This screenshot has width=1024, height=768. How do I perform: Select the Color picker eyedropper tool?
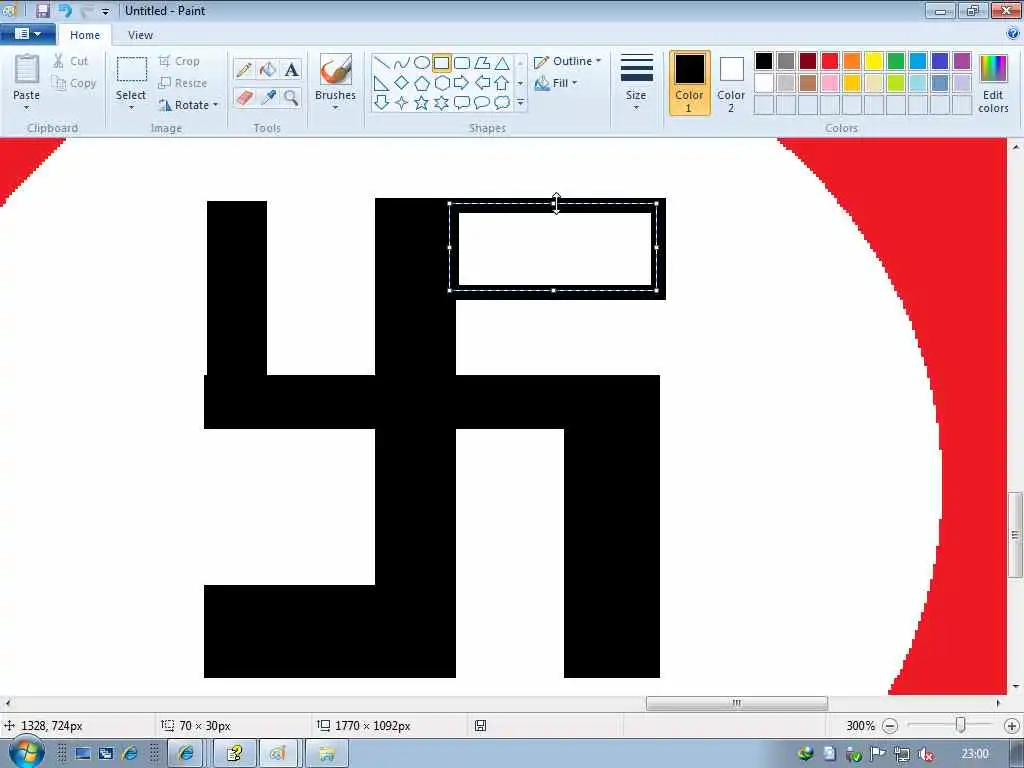coord(268,98)
